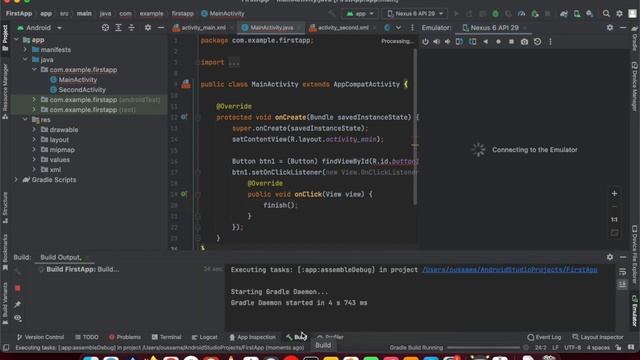This screenshot has width=640, height=360.
Task: Select opened file target icon in Project panel
Action: point(105,28)
